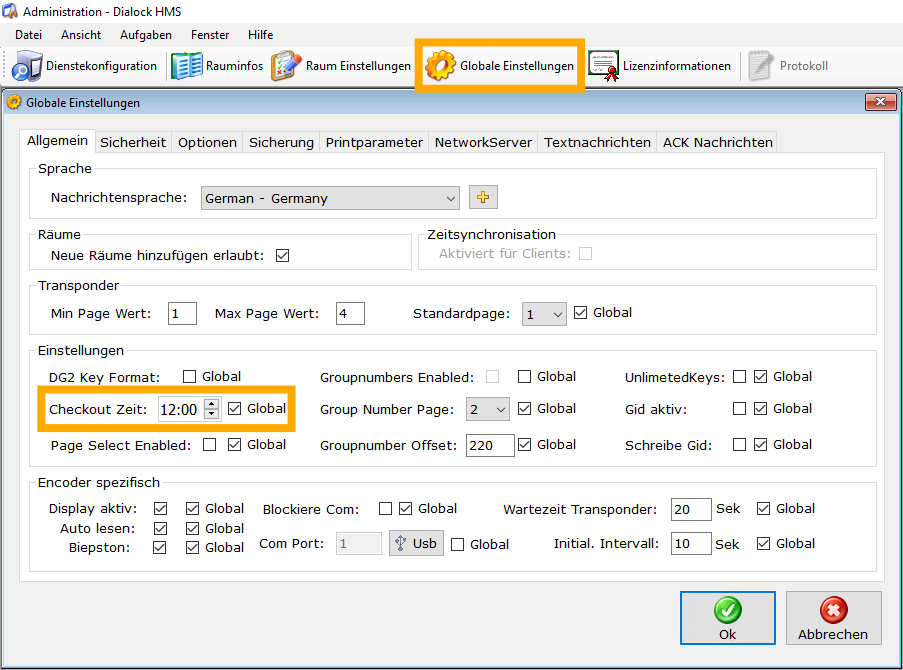Uncheck Global for Checkout Zeit
Screen dimensions: 903x670
click(x=235, y=408)
